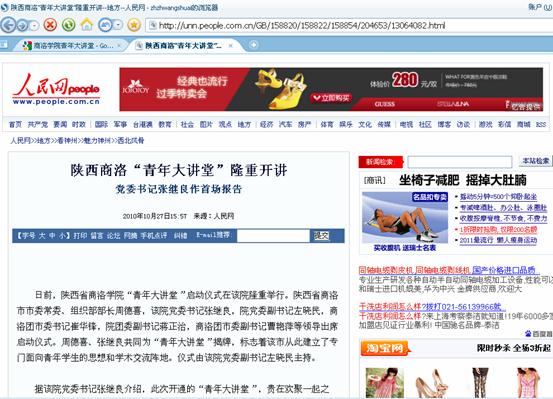Viewport: 553px width, 399px height.
Task: Close the active 陕西商洛 tab
Action: (230, 46)
